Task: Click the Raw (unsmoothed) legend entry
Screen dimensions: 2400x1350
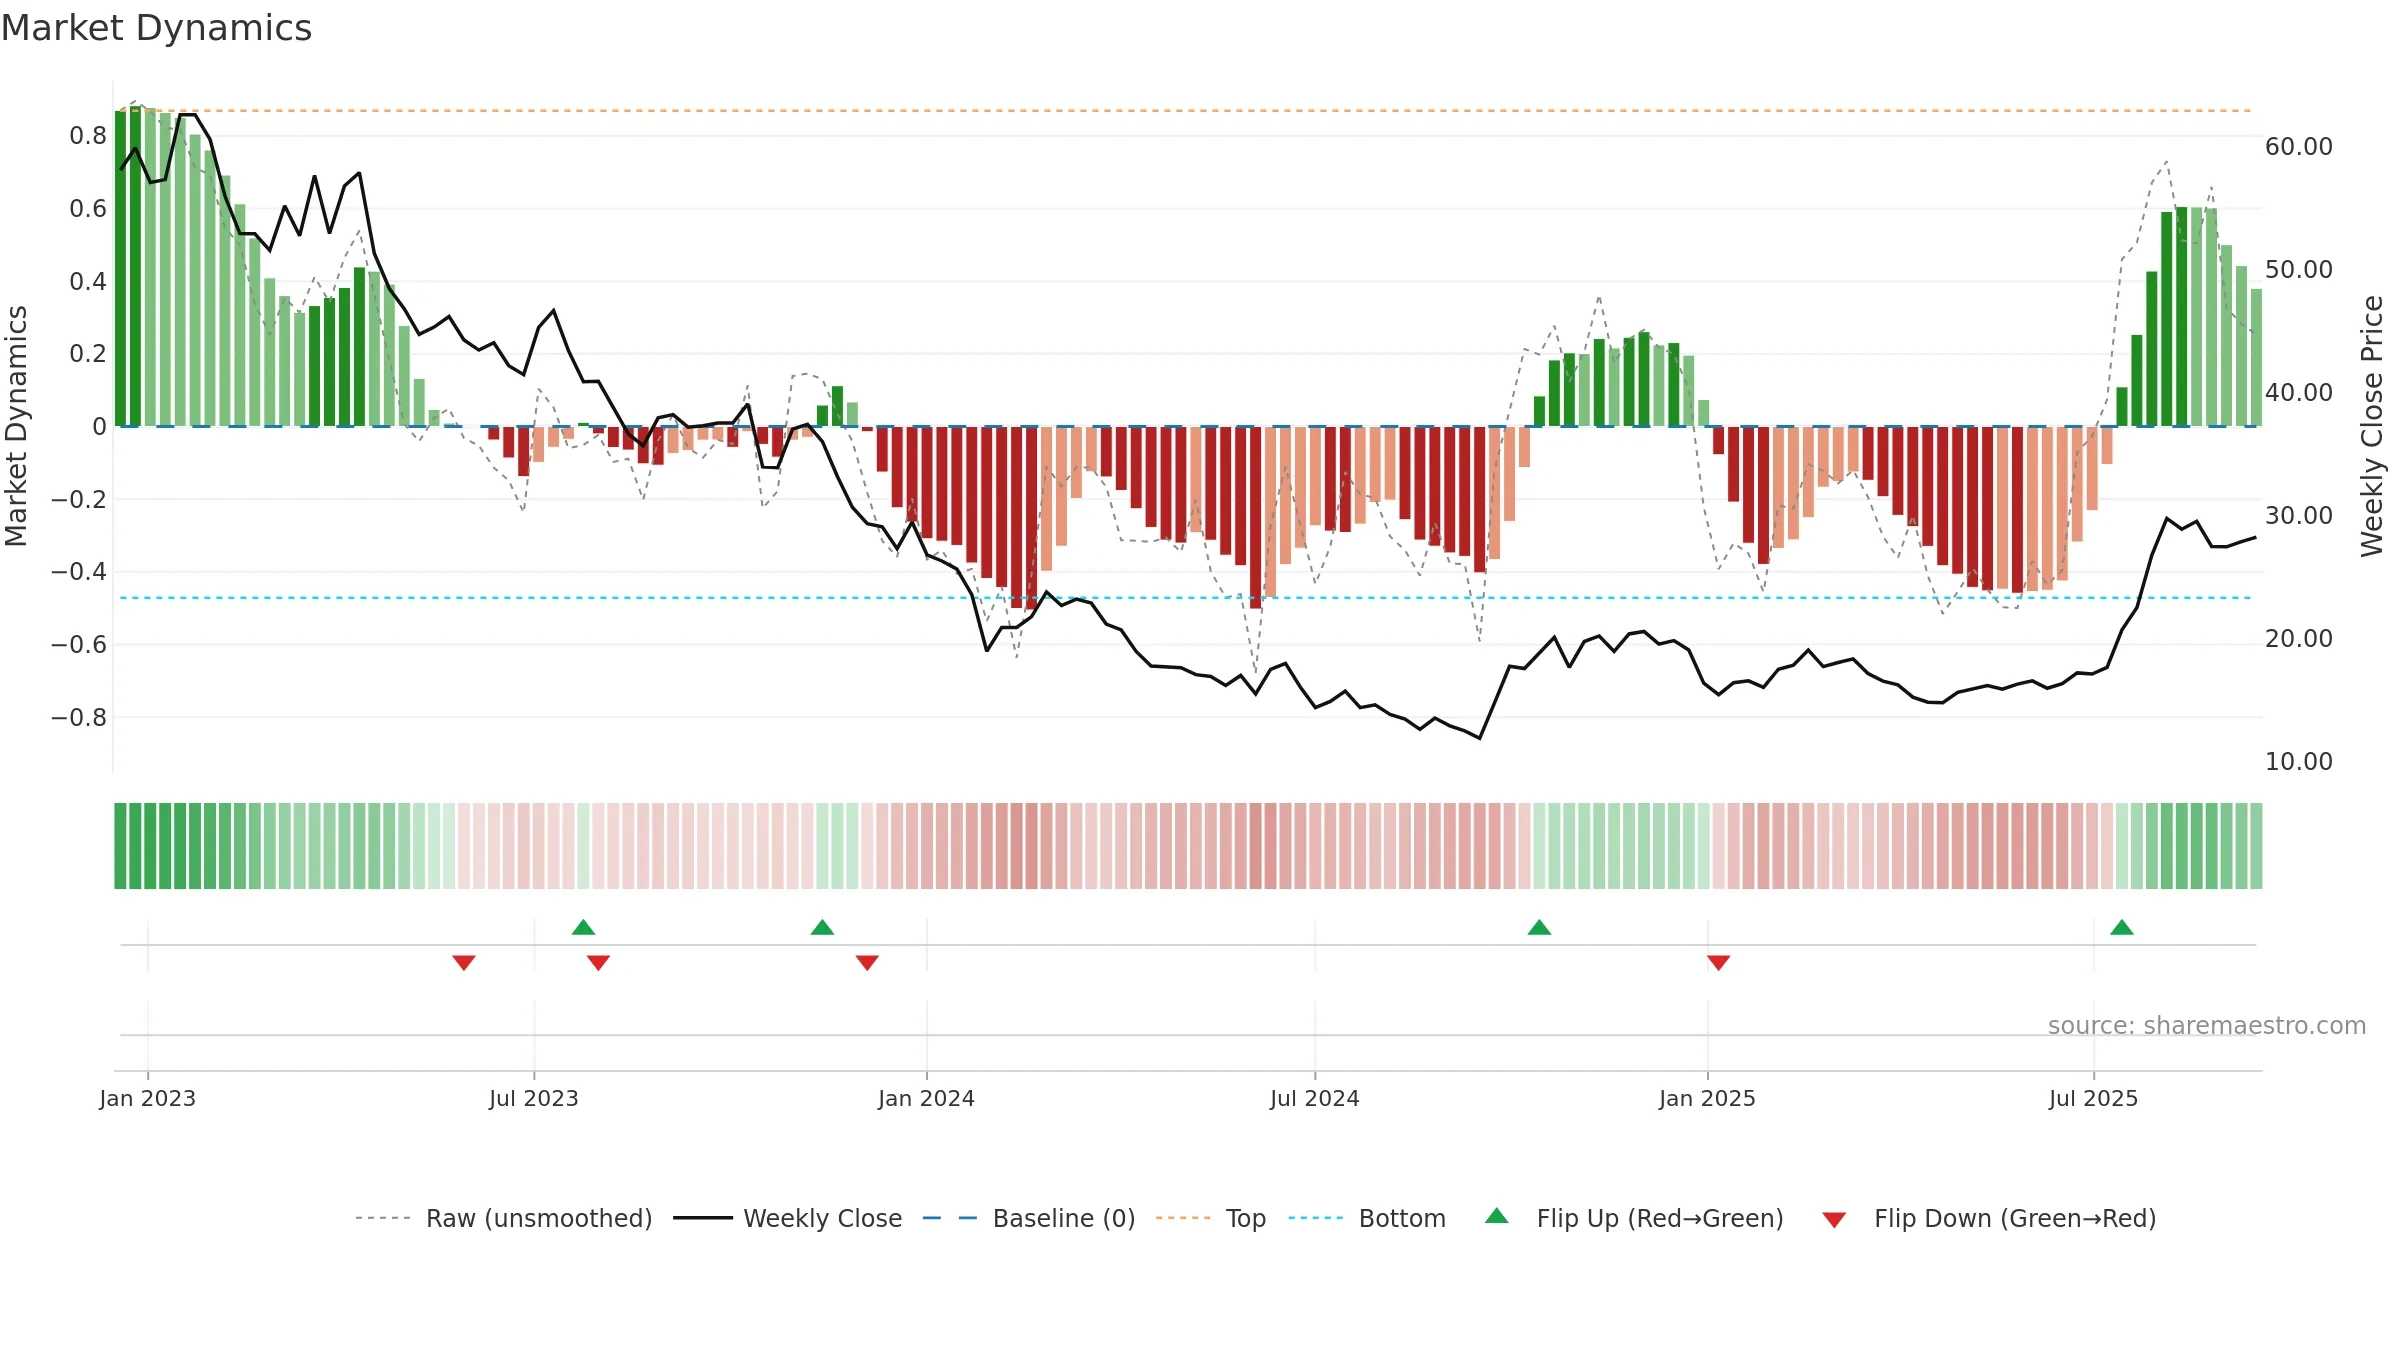Action: (x=504, y=1218)
